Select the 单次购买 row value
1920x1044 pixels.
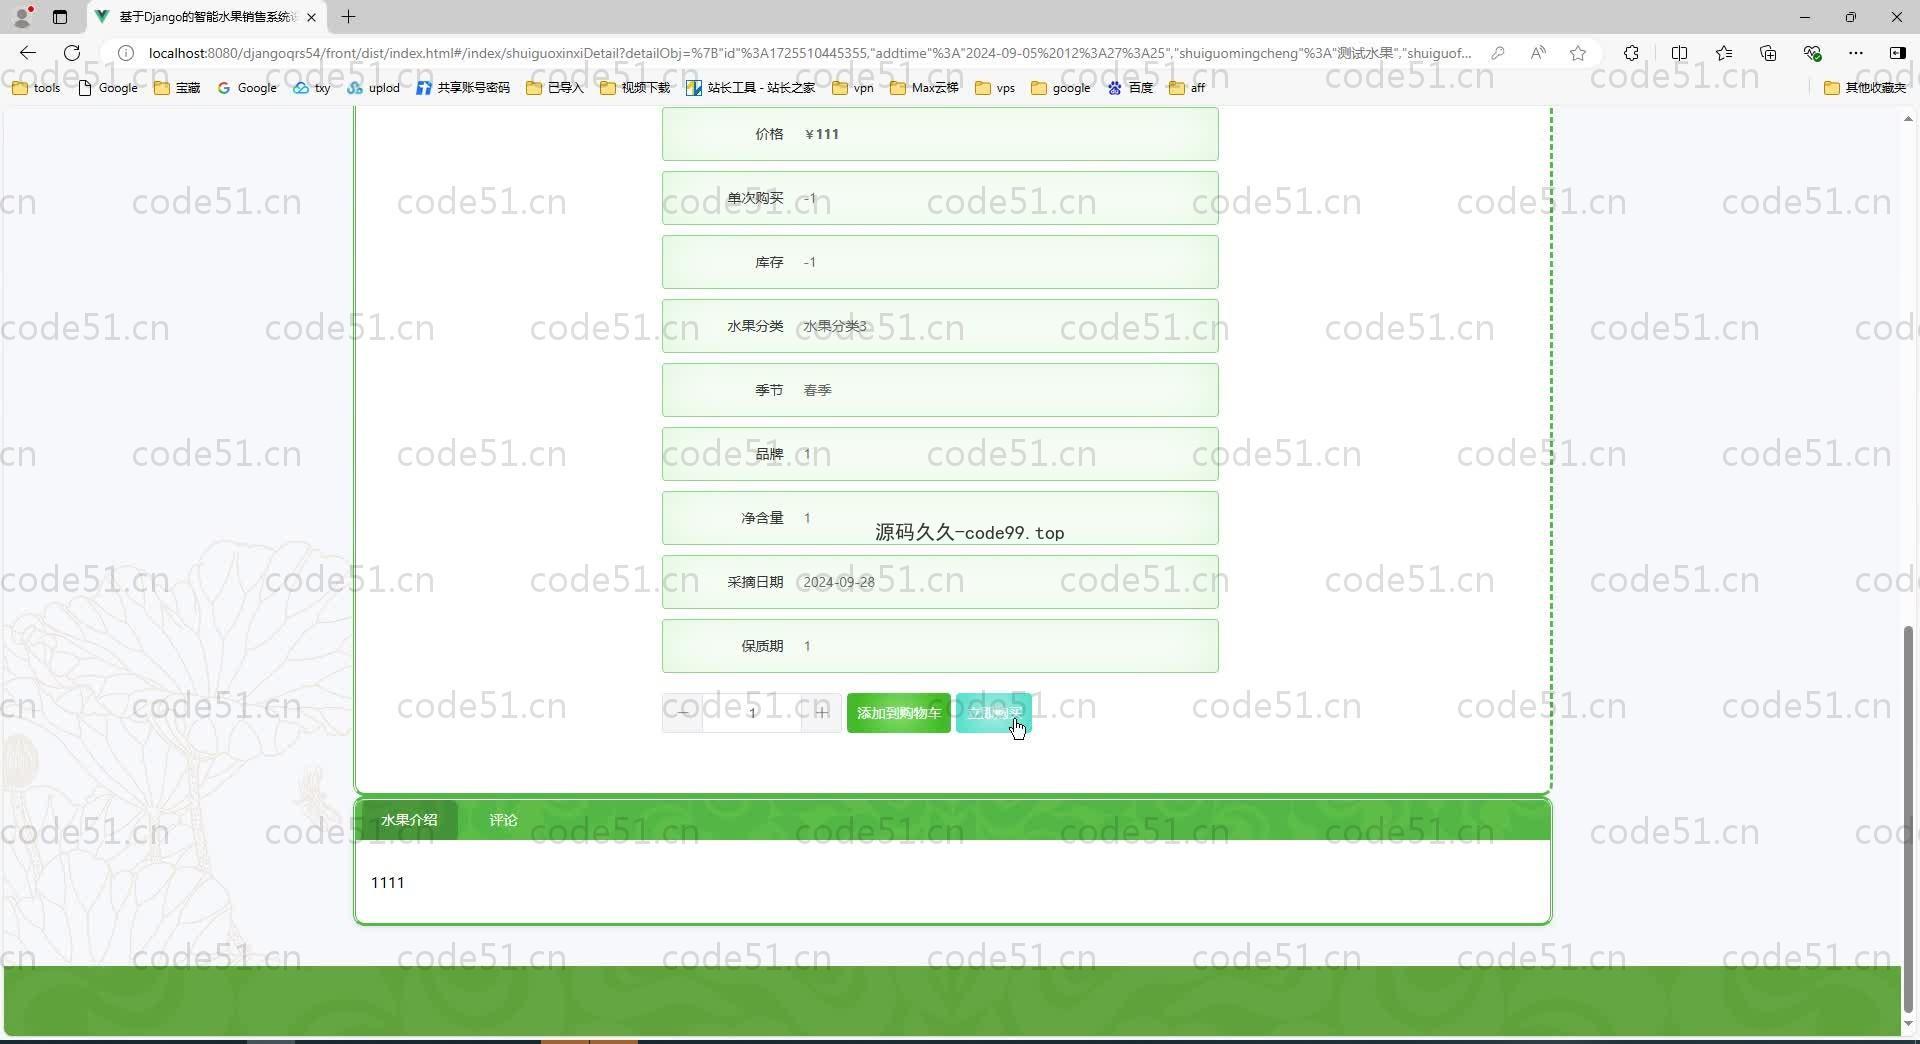click(810, 198)
